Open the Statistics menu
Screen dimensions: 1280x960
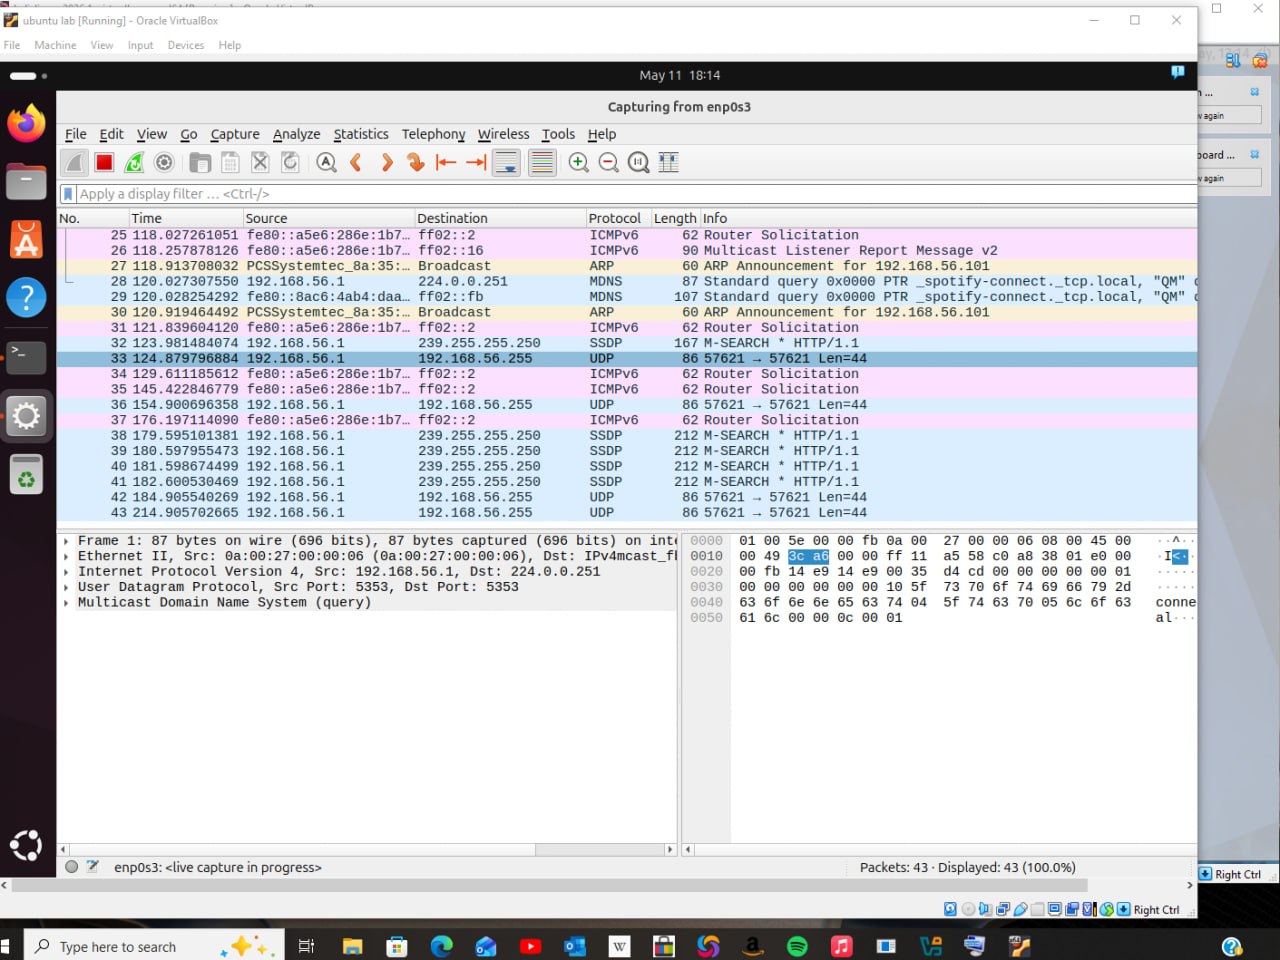click(361, 134)
